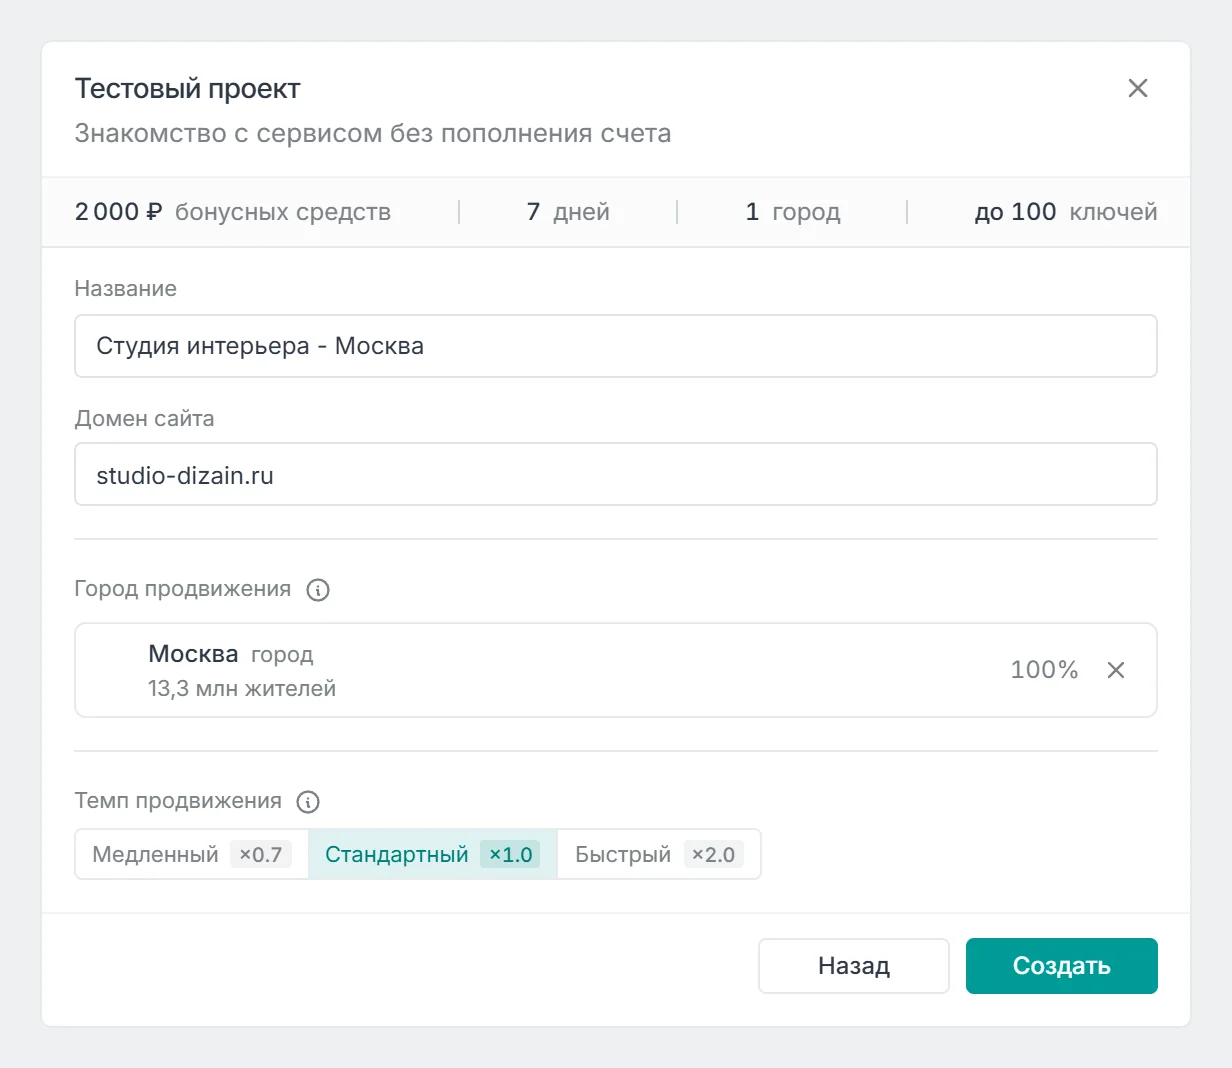Click the 2 000 ₽ бонусных средств text
This screenshot has width=1232, height=1068.
click(x=233, y=212)
